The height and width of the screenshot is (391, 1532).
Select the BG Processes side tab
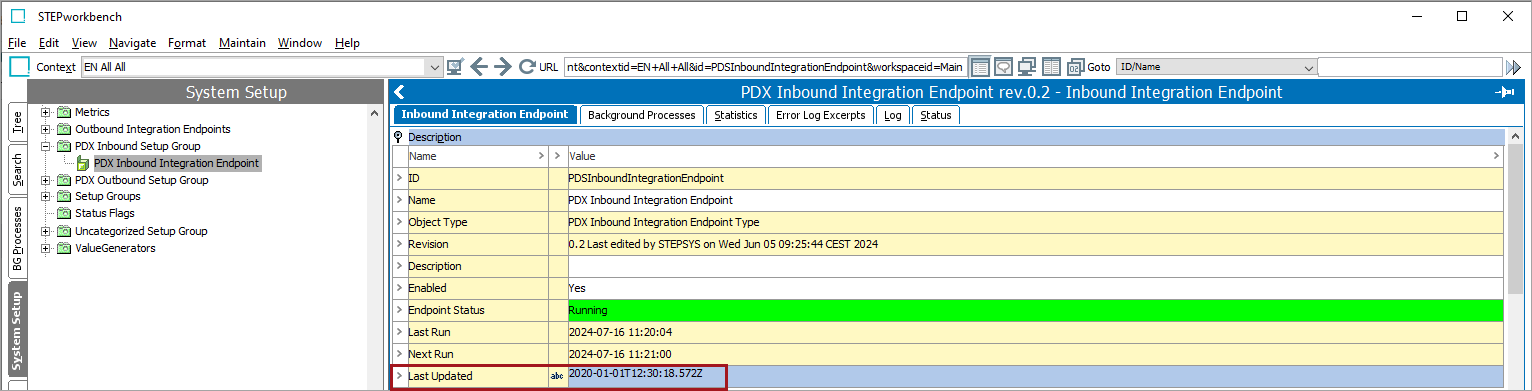click(17, 239)
